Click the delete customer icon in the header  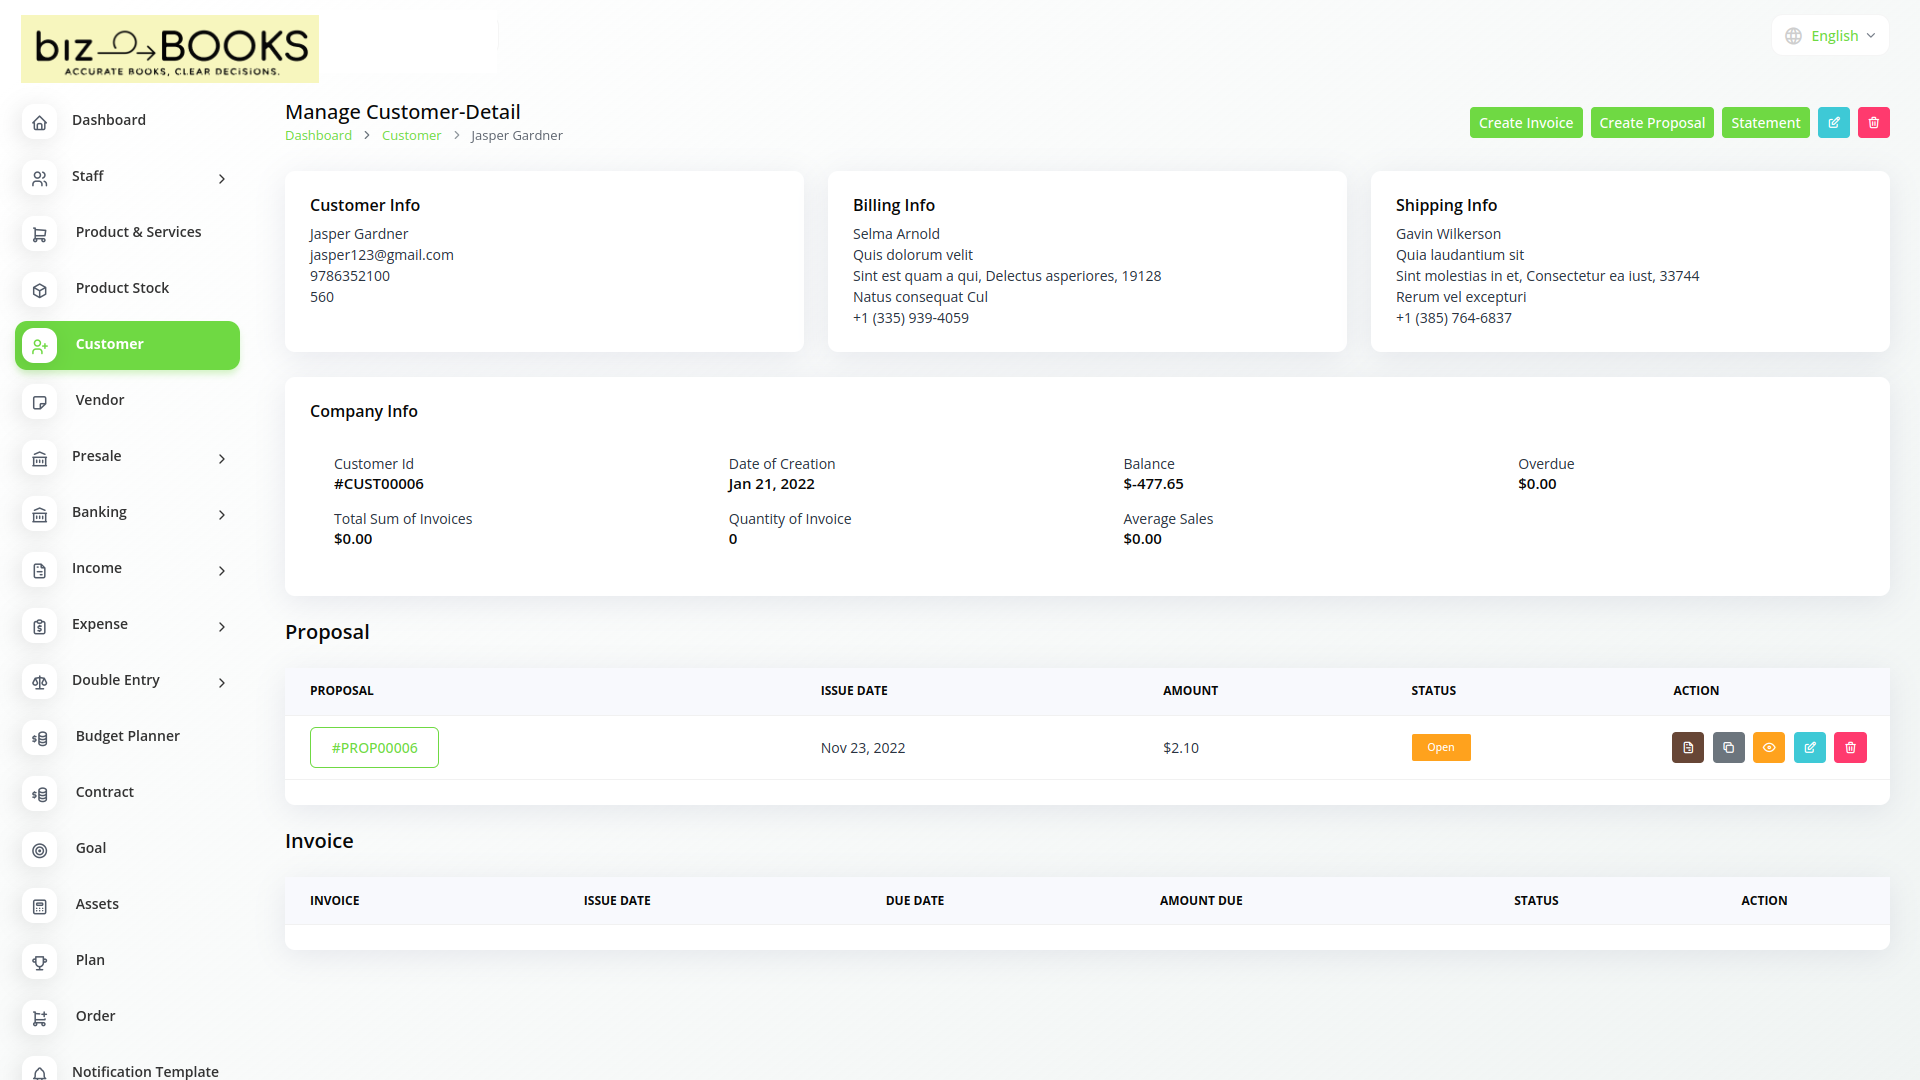tap(1873, 122)
